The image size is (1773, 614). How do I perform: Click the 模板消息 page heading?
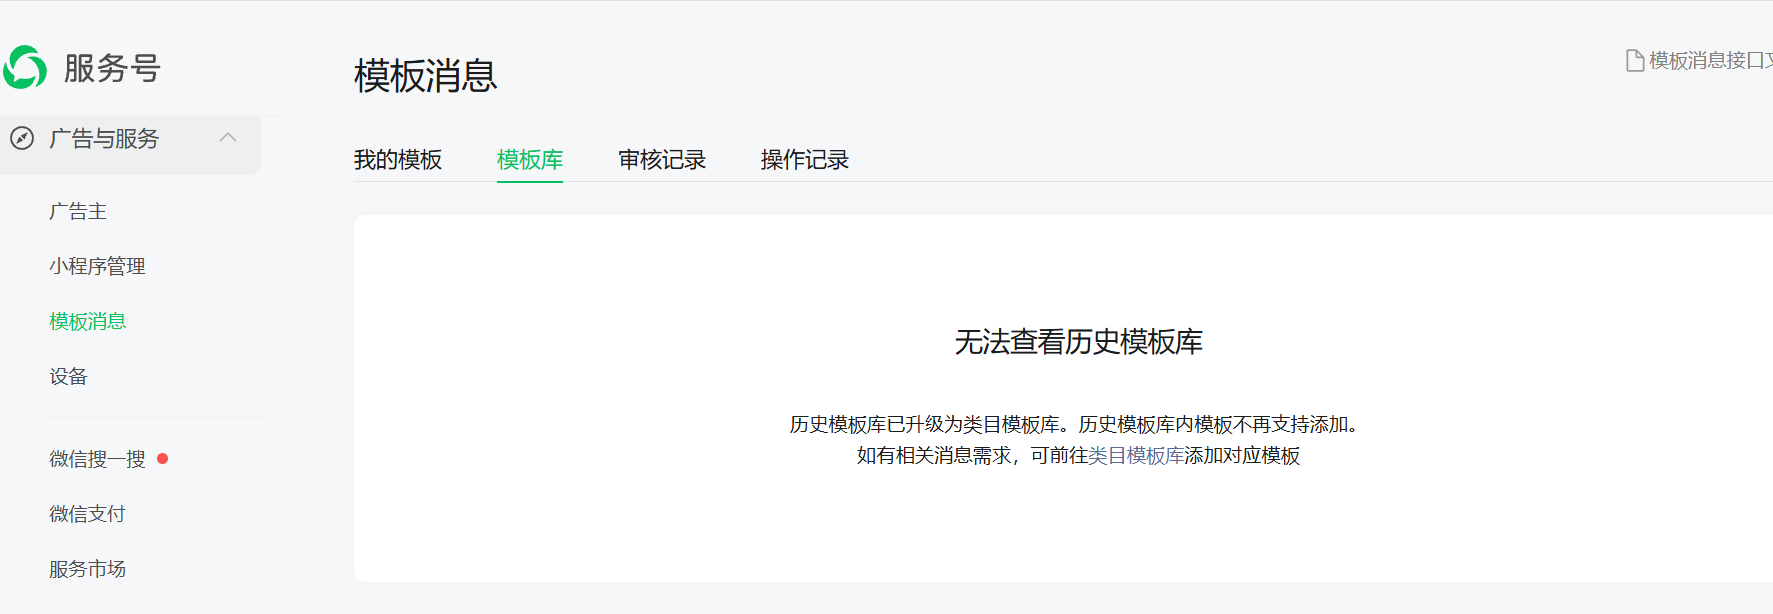coord(426,76)
